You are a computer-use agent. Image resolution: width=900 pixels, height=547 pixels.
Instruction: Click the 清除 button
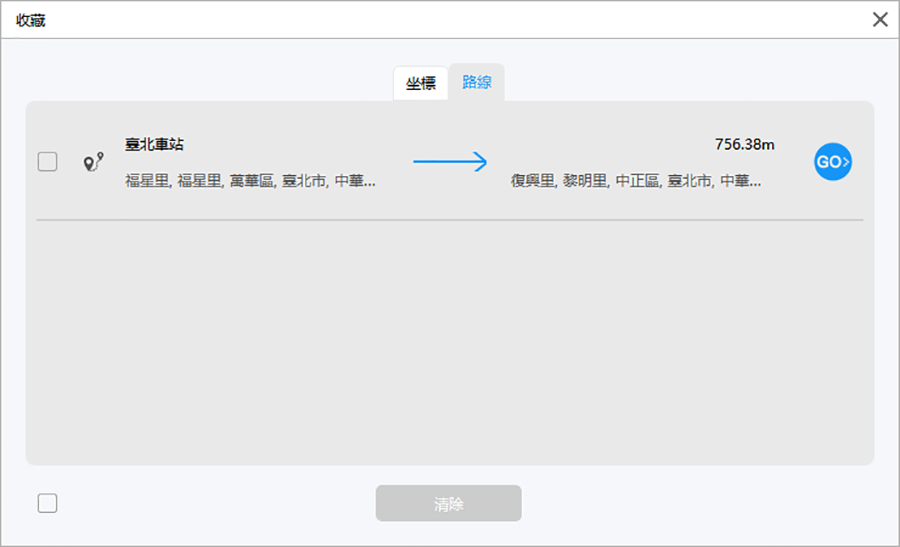point(448,503)
